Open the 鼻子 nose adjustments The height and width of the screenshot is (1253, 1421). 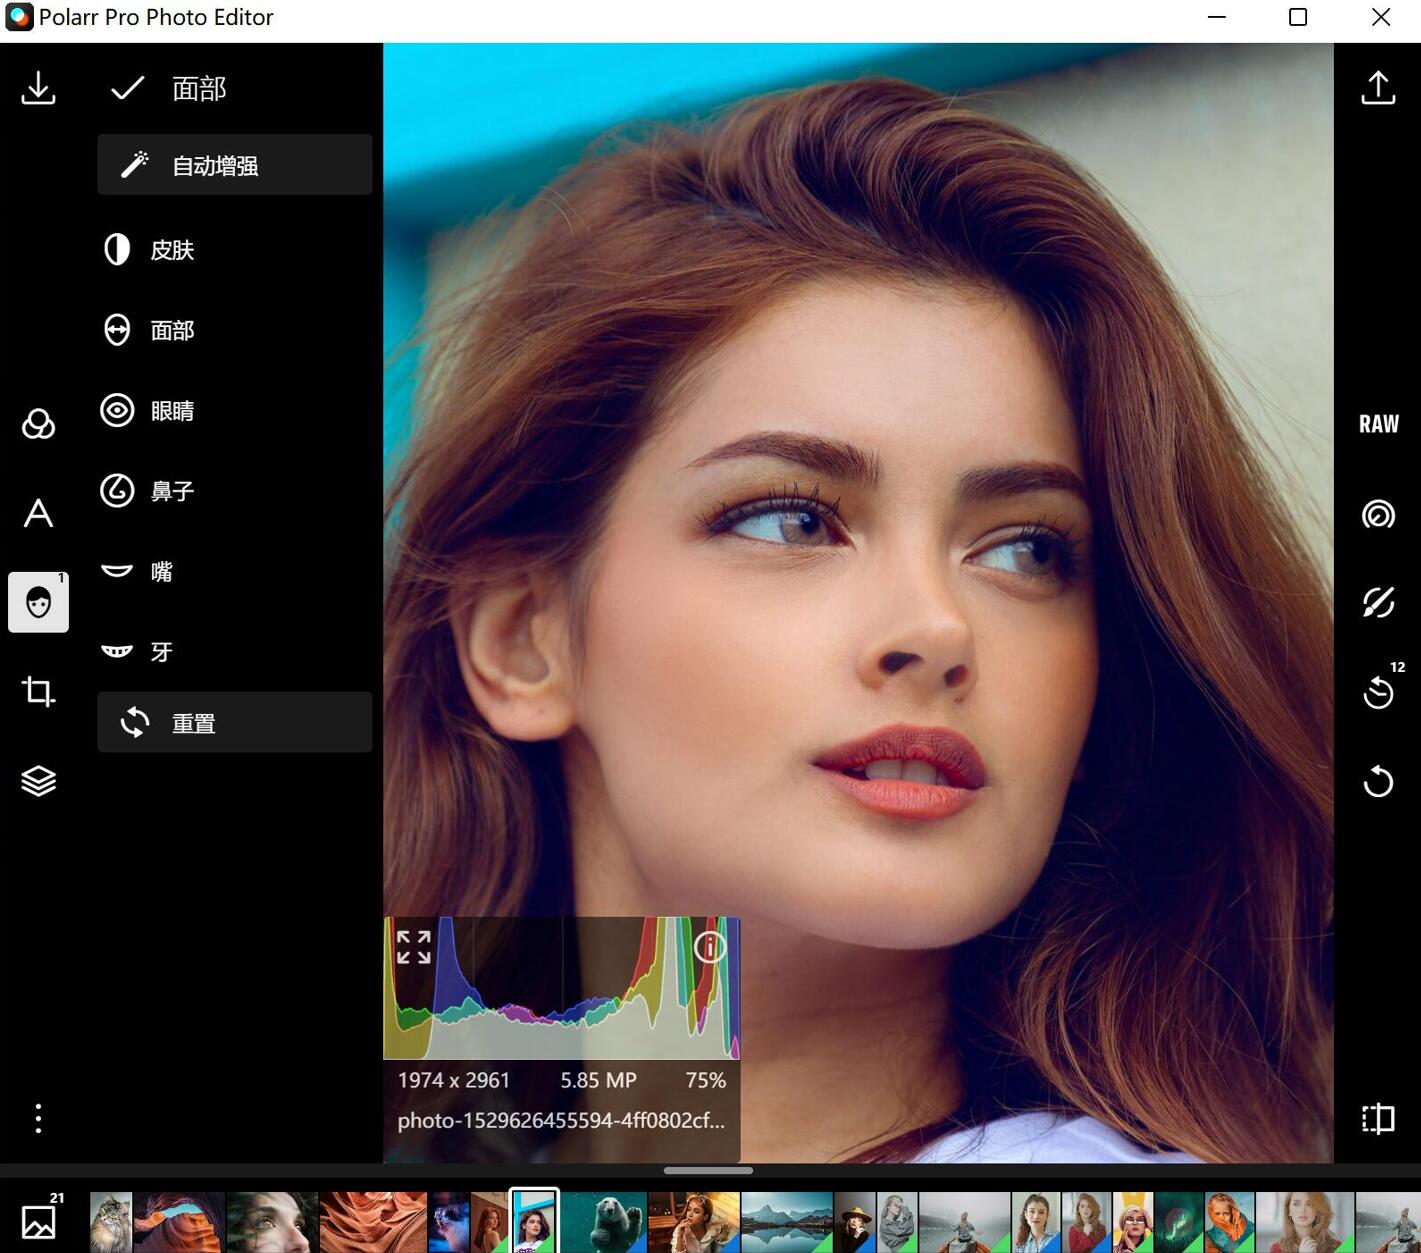pyautogui.click(x=235, y=491)
